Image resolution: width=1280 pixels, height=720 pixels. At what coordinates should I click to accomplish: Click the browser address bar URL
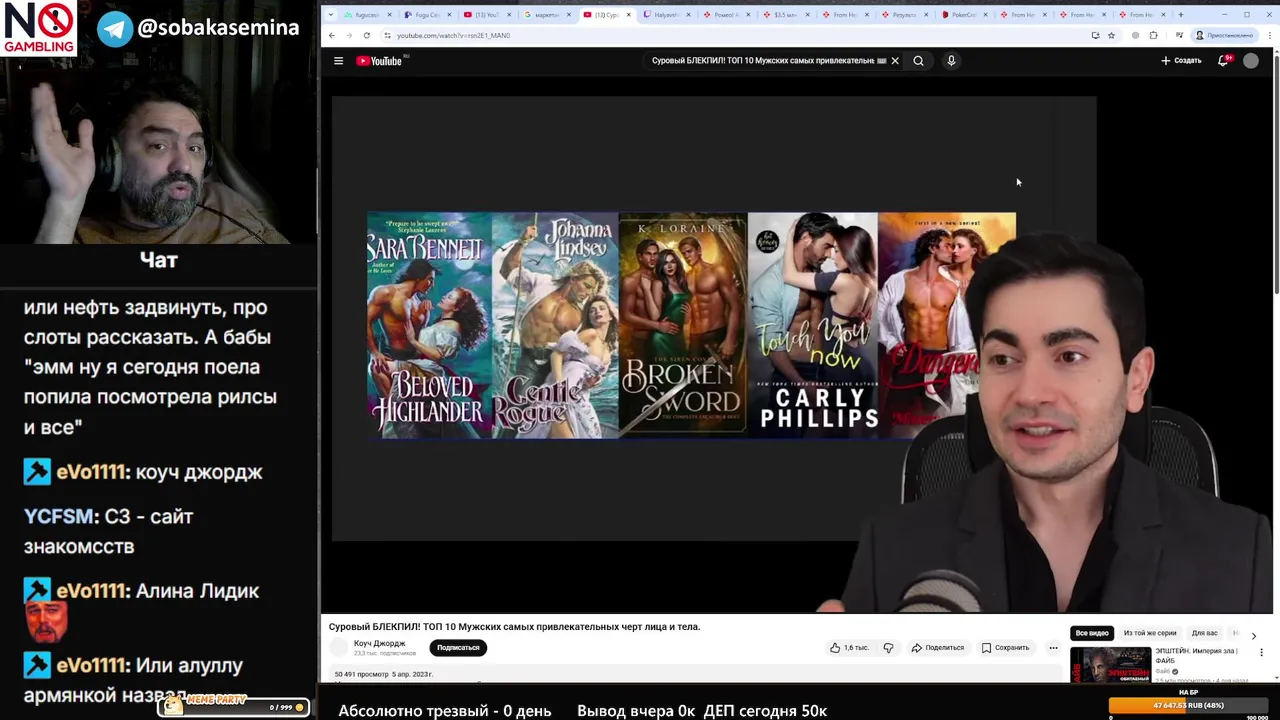(453, 35)
